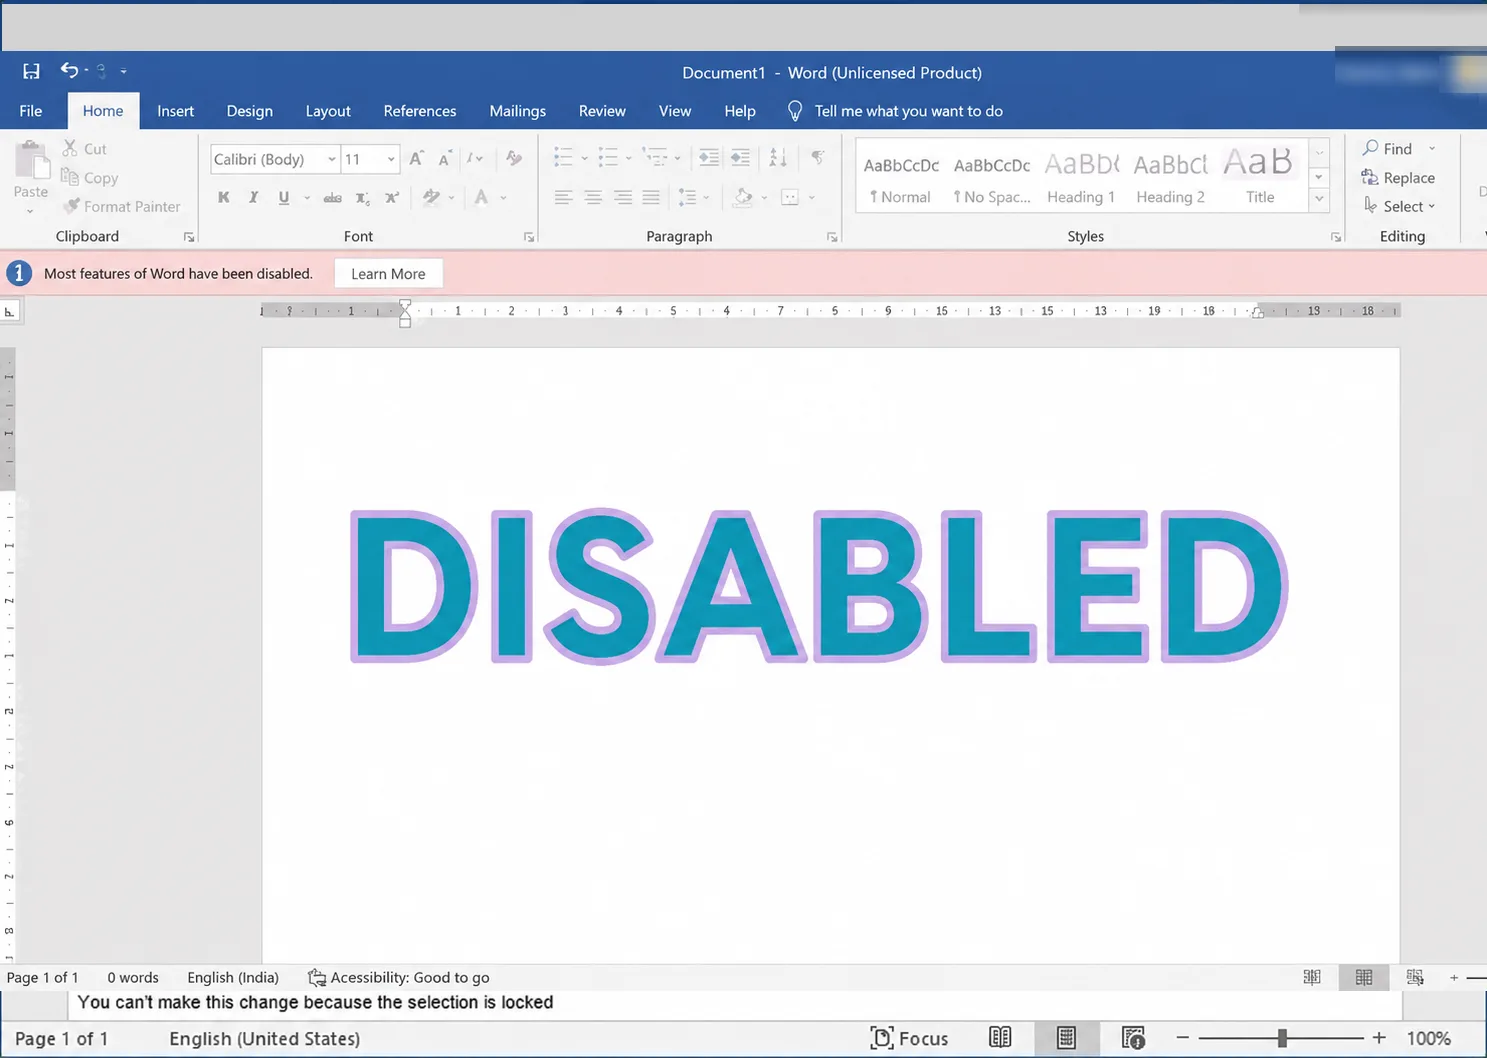Open the View tab
The height and width of the screenshot is (1058, 1487).
click(x=675, y=111)
